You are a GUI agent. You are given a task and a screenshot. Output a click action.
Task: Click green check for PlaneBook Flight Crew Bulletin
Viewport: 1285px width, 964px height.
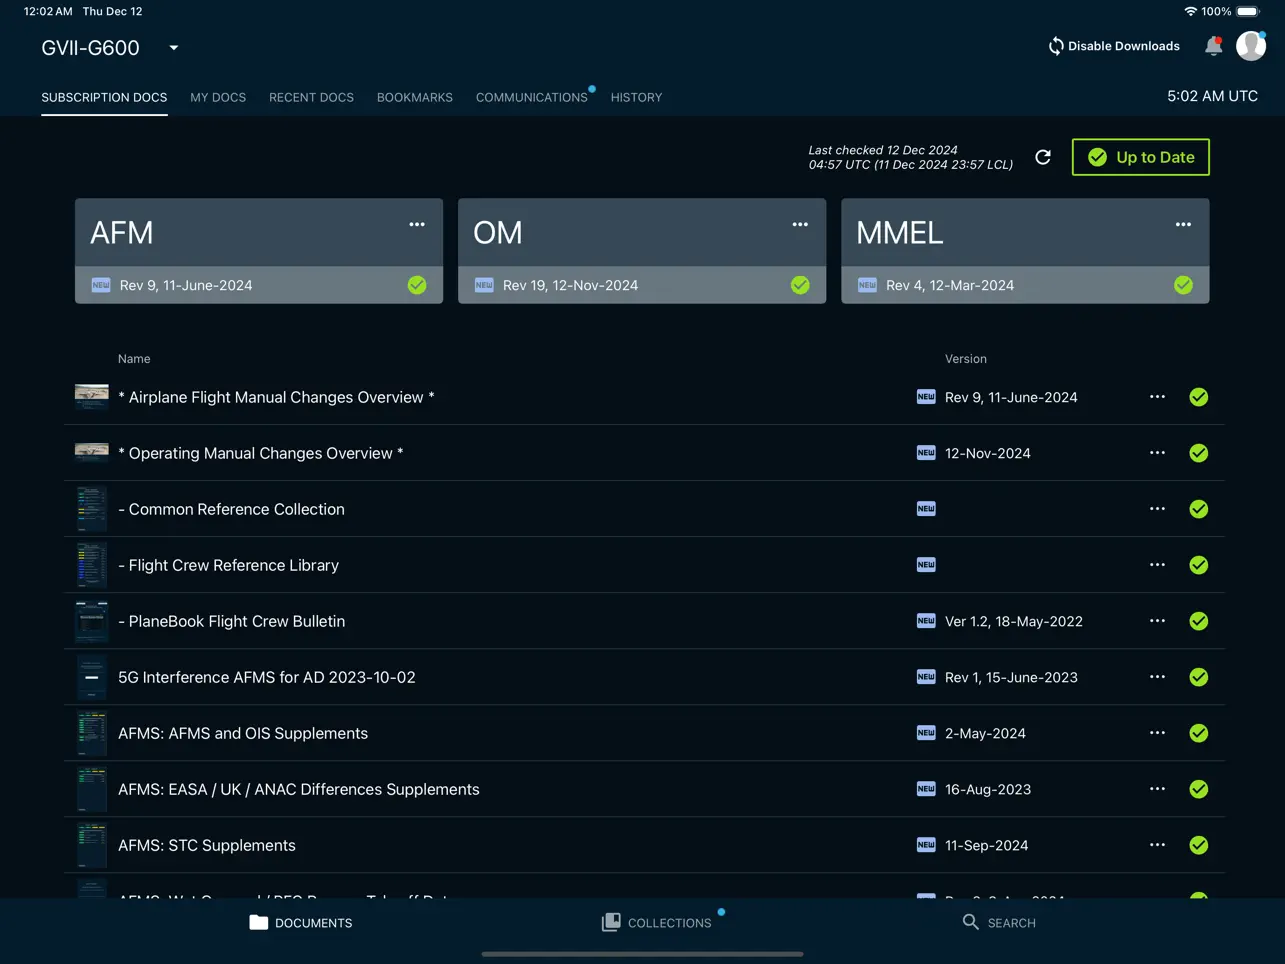[1199, 621]
